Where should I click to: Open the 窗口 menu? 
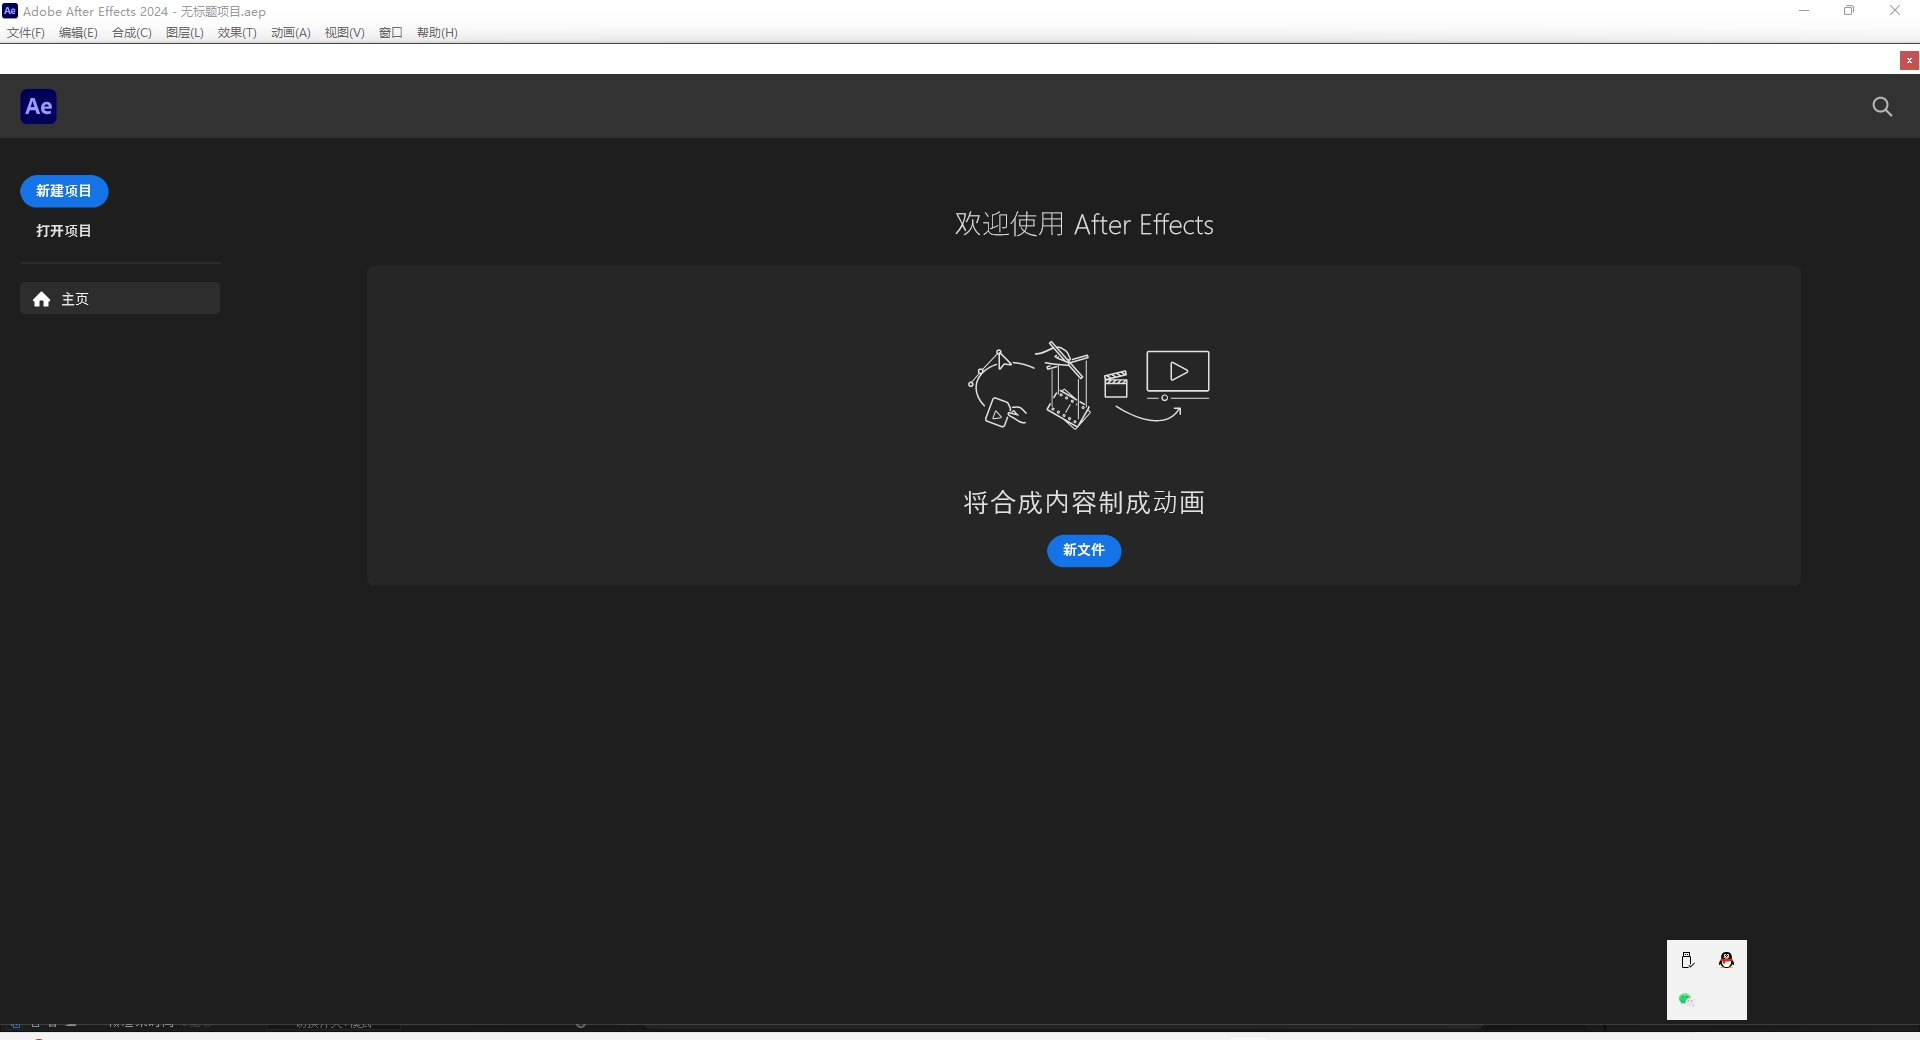point(390,32)
